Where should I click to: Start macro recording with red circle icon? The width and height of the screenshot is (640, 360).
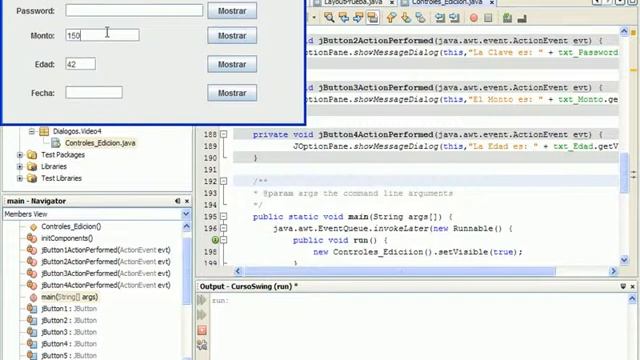point(473,18)
